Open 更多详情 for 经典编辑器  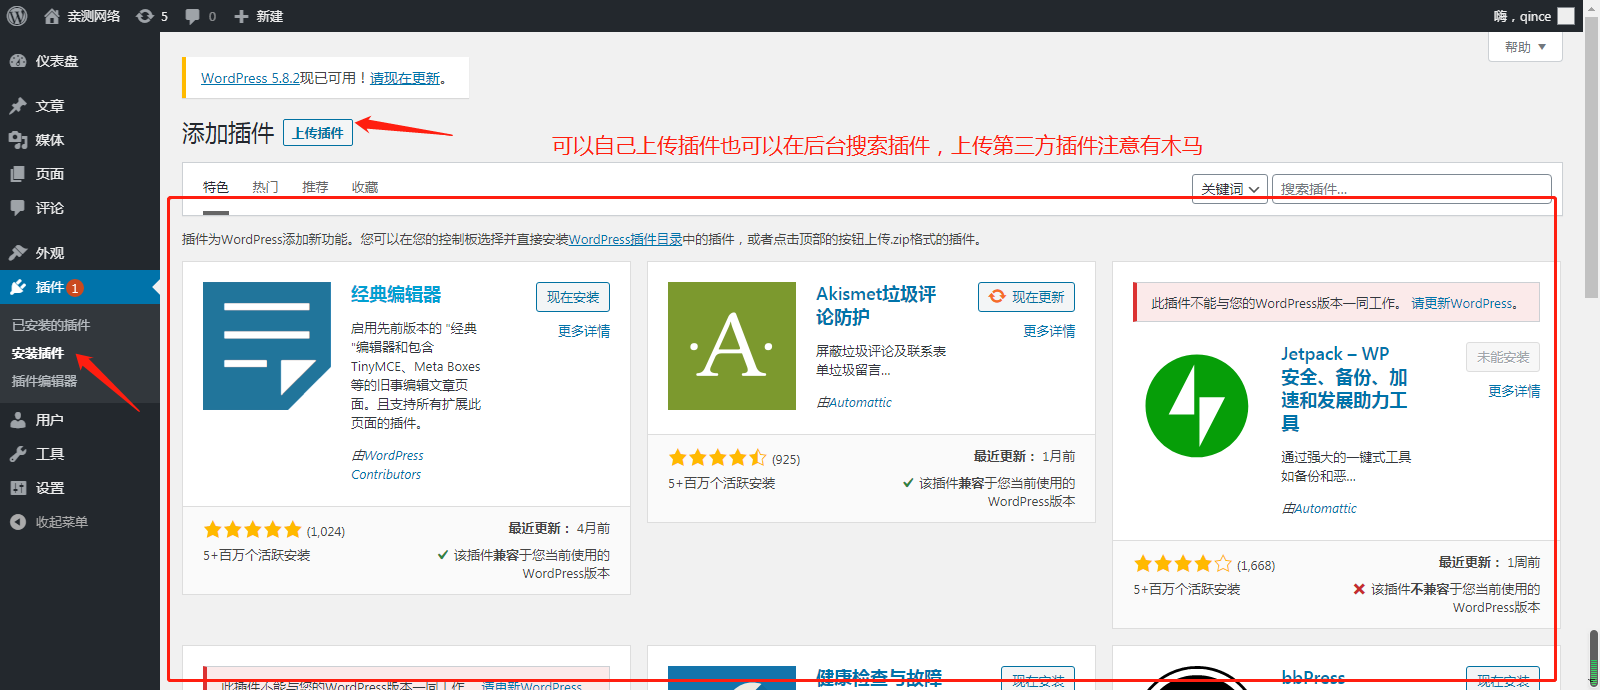[584, 331]
